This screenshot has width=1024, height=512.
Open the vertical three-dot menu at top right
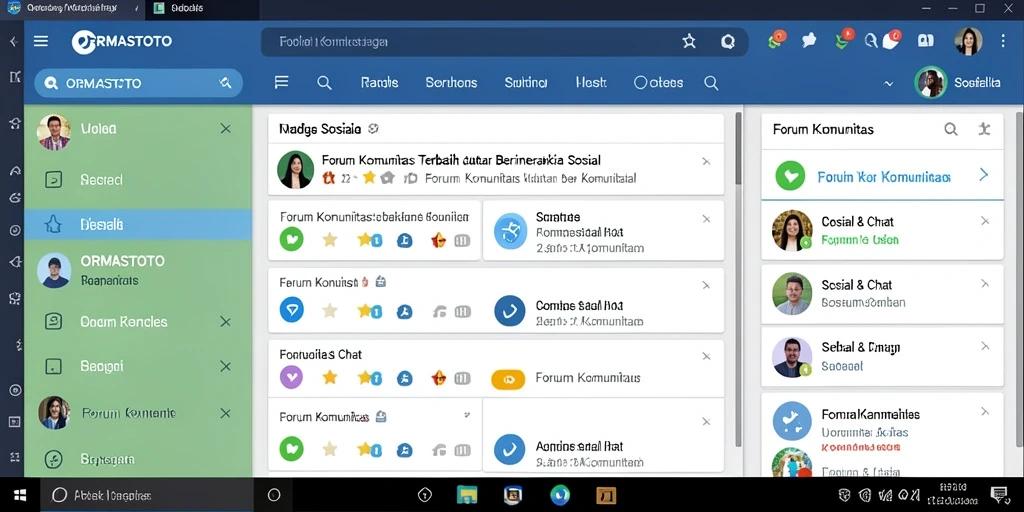coord(1003,41)
